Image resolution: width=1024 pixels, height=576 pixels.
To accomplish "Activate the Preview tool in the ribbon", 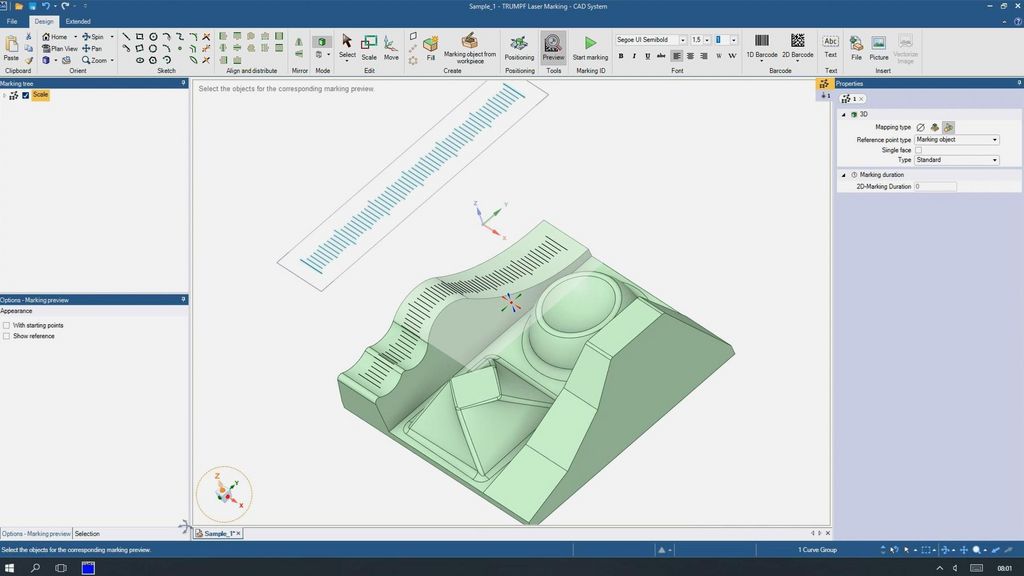I will [x=552, y=46].
